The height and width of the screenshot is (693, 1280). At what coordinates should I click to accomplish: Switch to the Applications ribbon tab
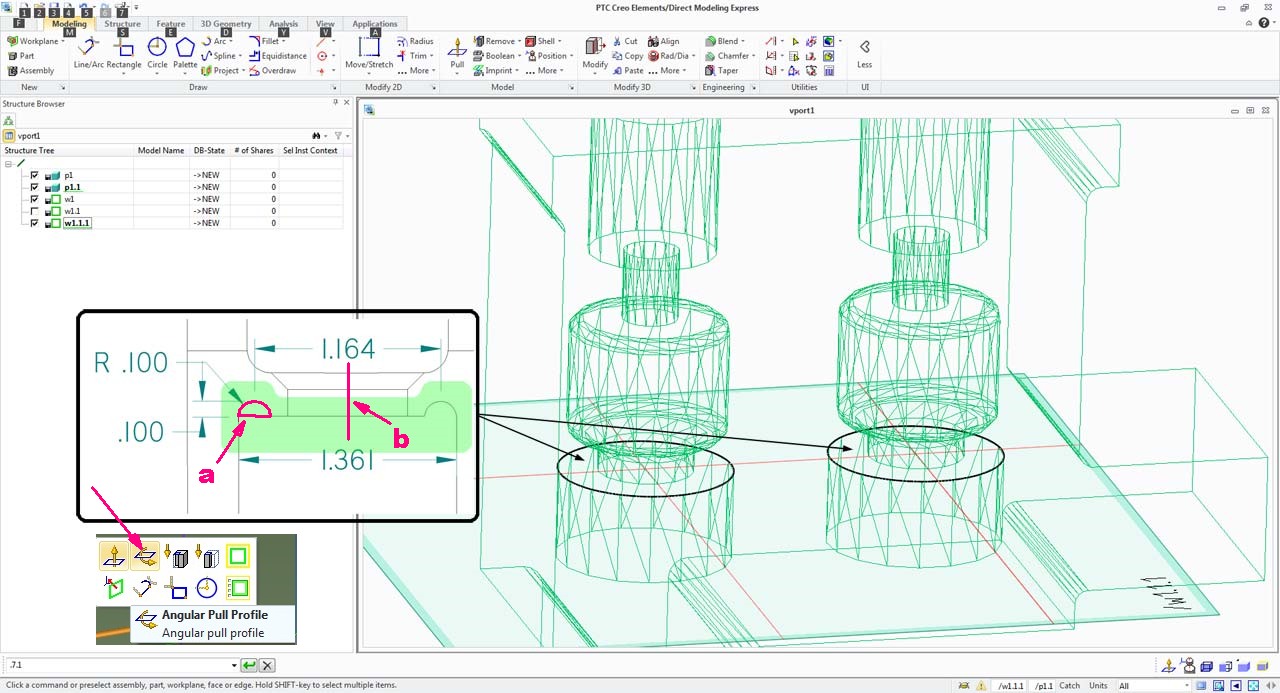point(375,23)
